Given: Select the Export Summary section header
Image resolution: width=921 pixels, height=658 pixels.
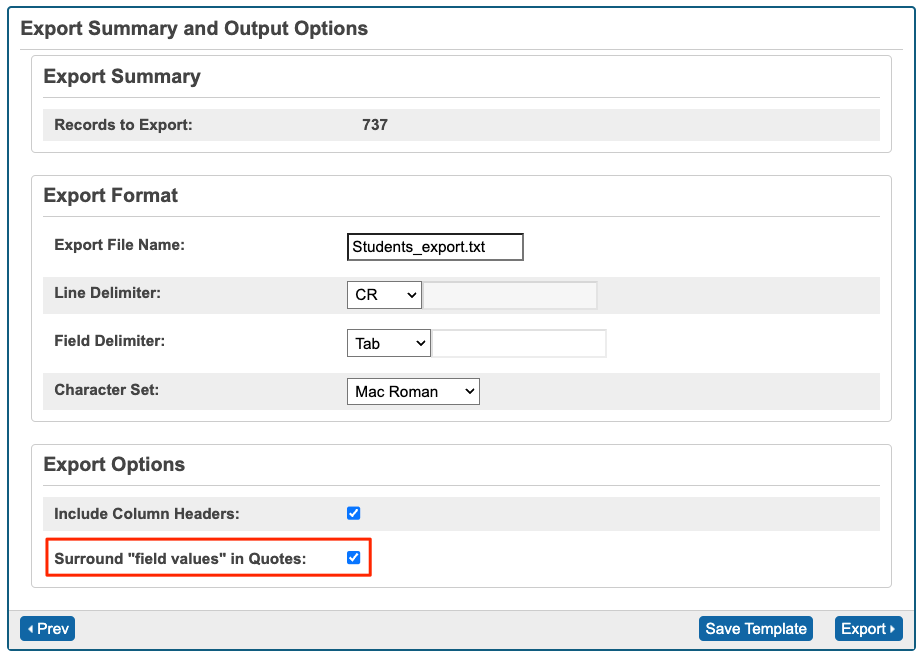Looking at the screenshot, I should pos(120,76).
